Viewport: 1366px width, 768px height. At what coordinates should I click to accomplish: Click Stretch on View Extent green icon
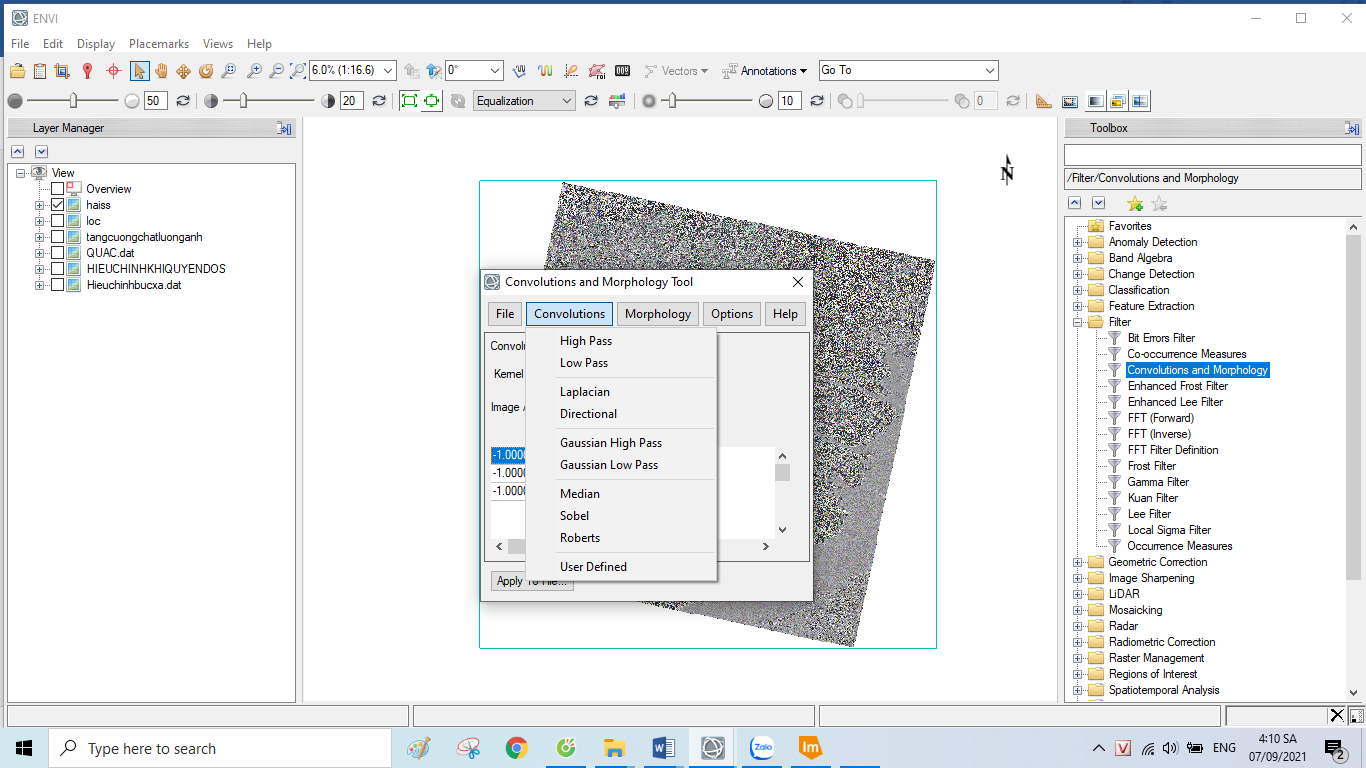tap(431, 101)
